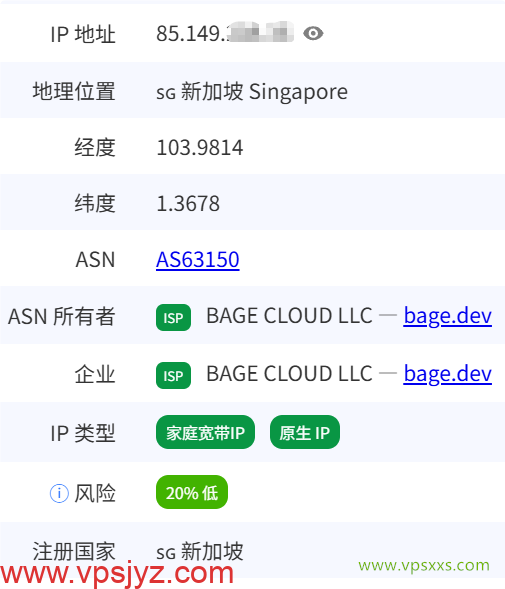Click the 经度 label
Viewport: 505px width, 589px height.
pyautogui.click(x=95, y=147)
